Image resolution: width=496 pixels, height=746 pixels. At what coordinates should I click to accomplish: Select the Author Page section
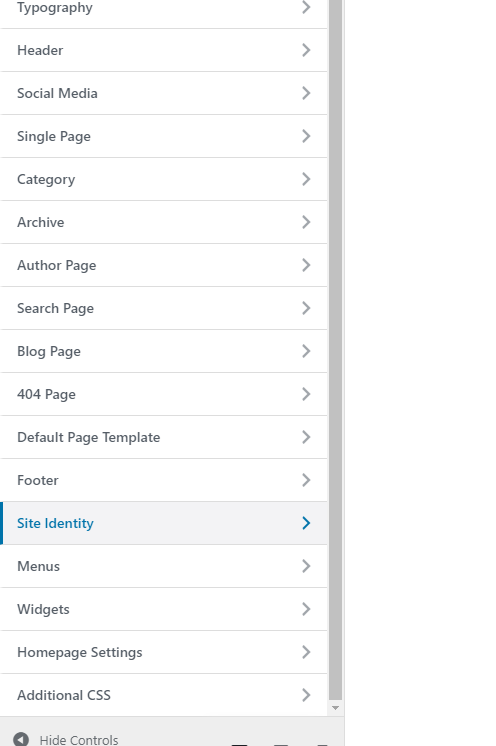[164, 265]
